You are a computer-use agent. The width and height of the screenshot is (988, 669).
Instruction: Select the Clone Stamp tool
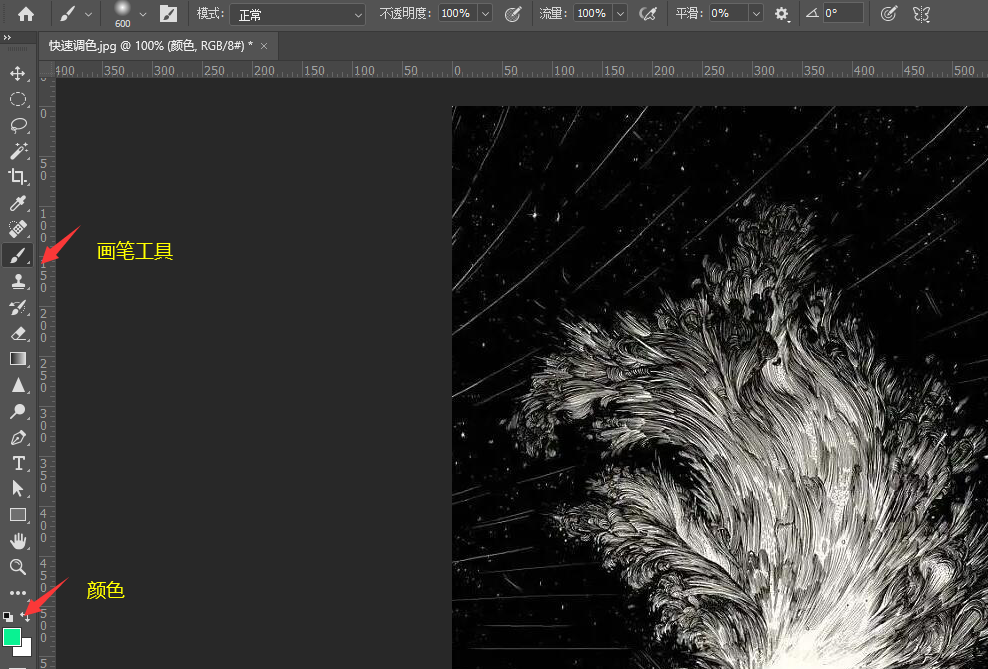tap(18, 281)
